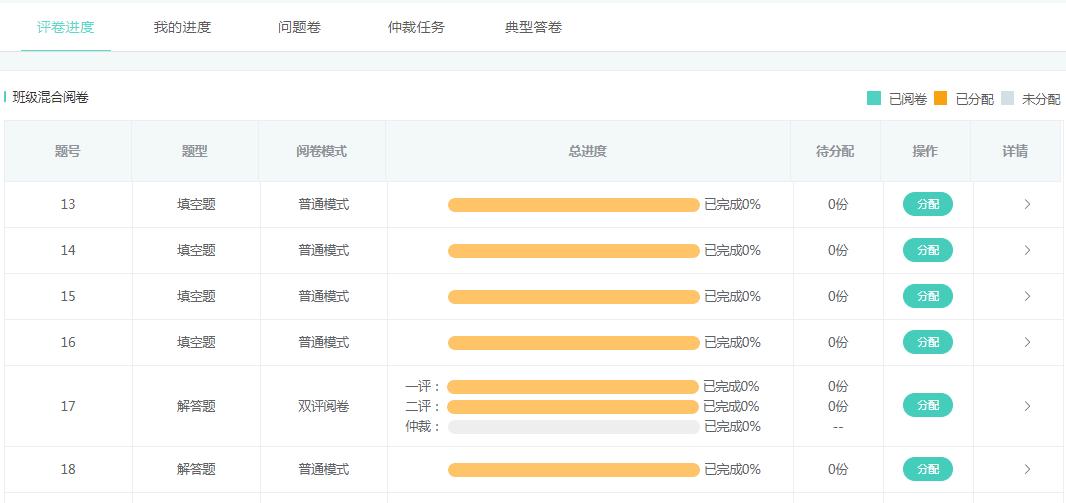Click 填空题 type cell in row 13
Screen dimensions: 1066x503
tap(196, 204)
